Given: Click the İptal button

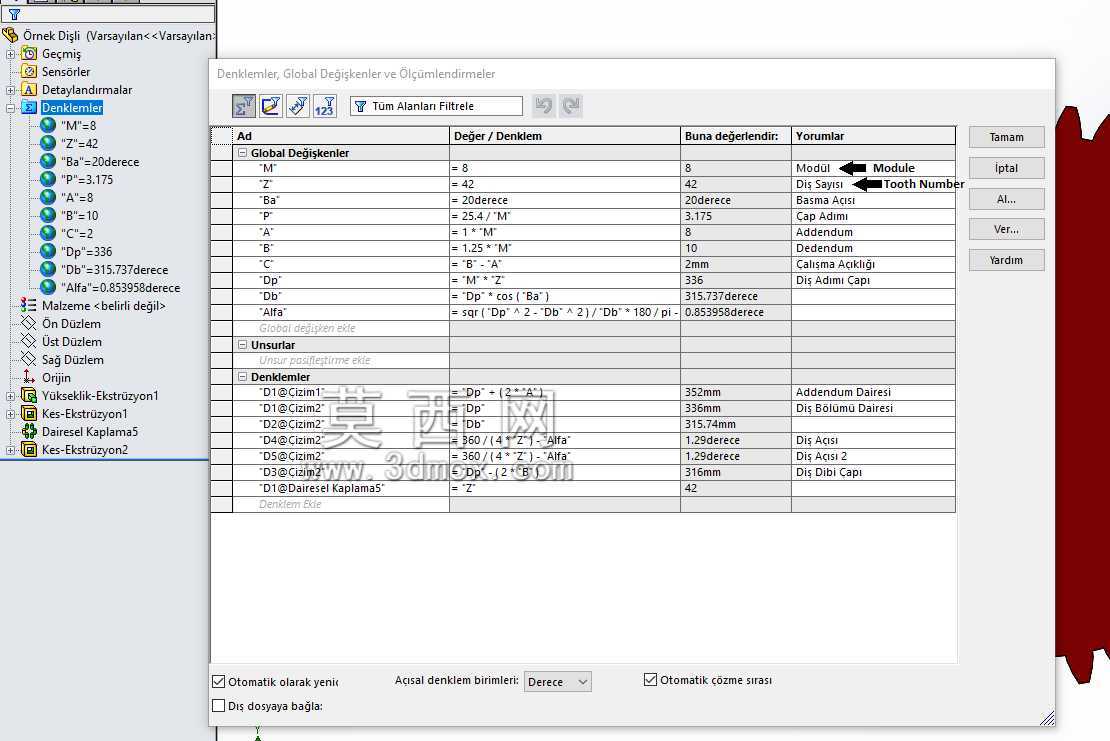Looking at the screenshot, I should 1007,168.
